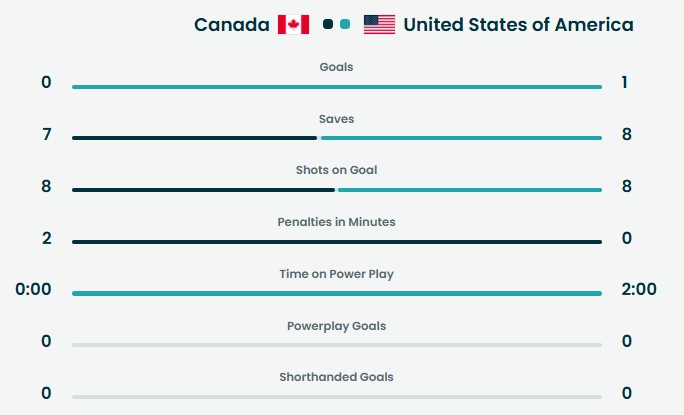684x415 pixels.
Task: Click the grey Shorthanded Goals bar
Action: coord(336,397)
